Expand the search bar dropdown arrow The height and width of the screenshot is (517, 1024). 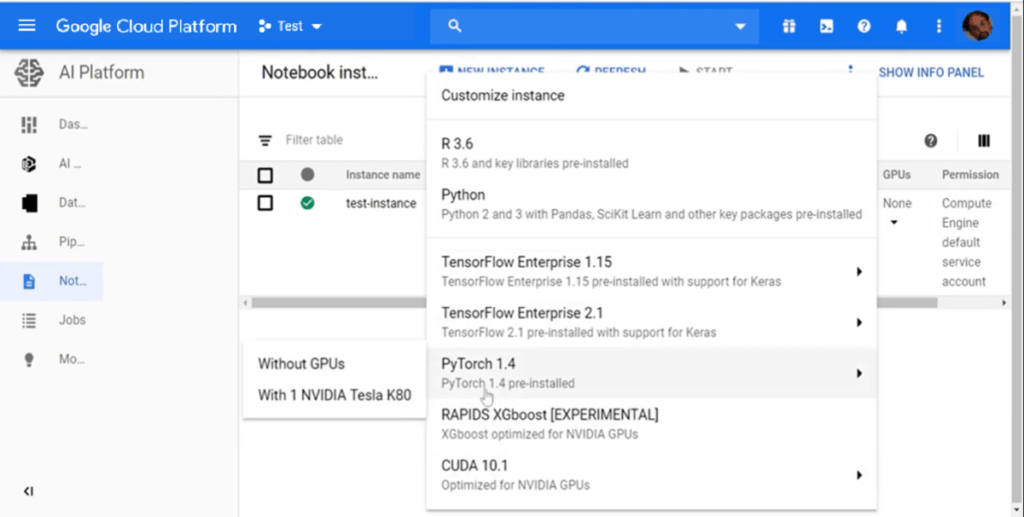(x=740, y=27)
